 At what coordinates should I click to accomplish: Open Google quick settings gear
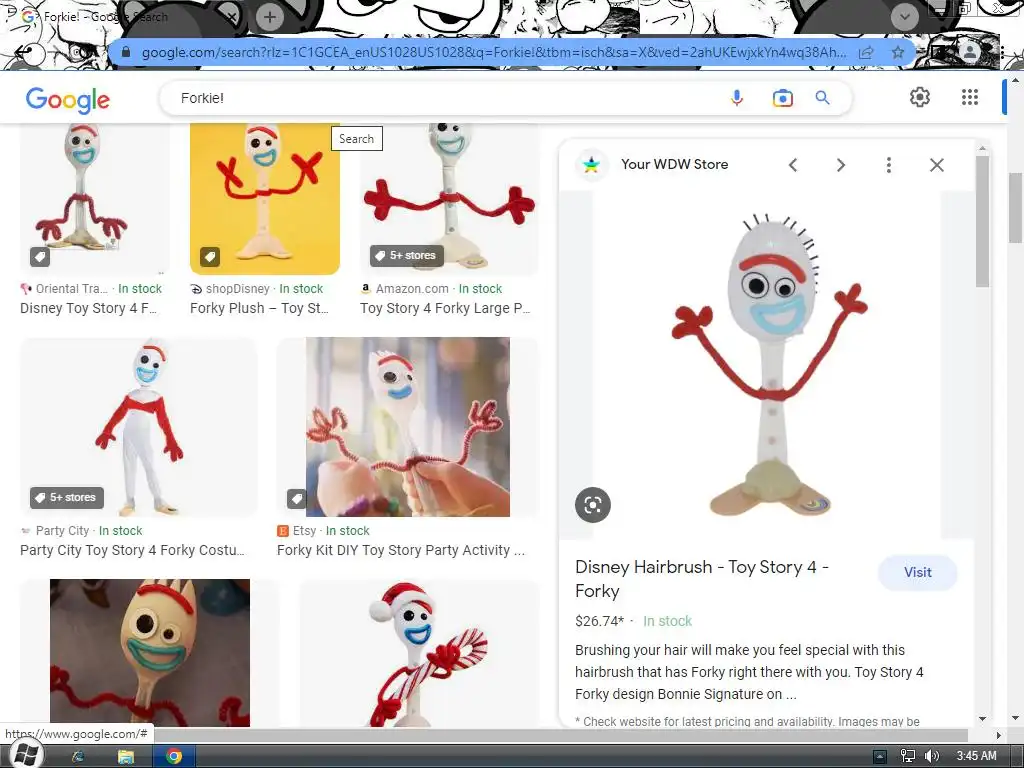pyautogui.click(x=920, y=97)
